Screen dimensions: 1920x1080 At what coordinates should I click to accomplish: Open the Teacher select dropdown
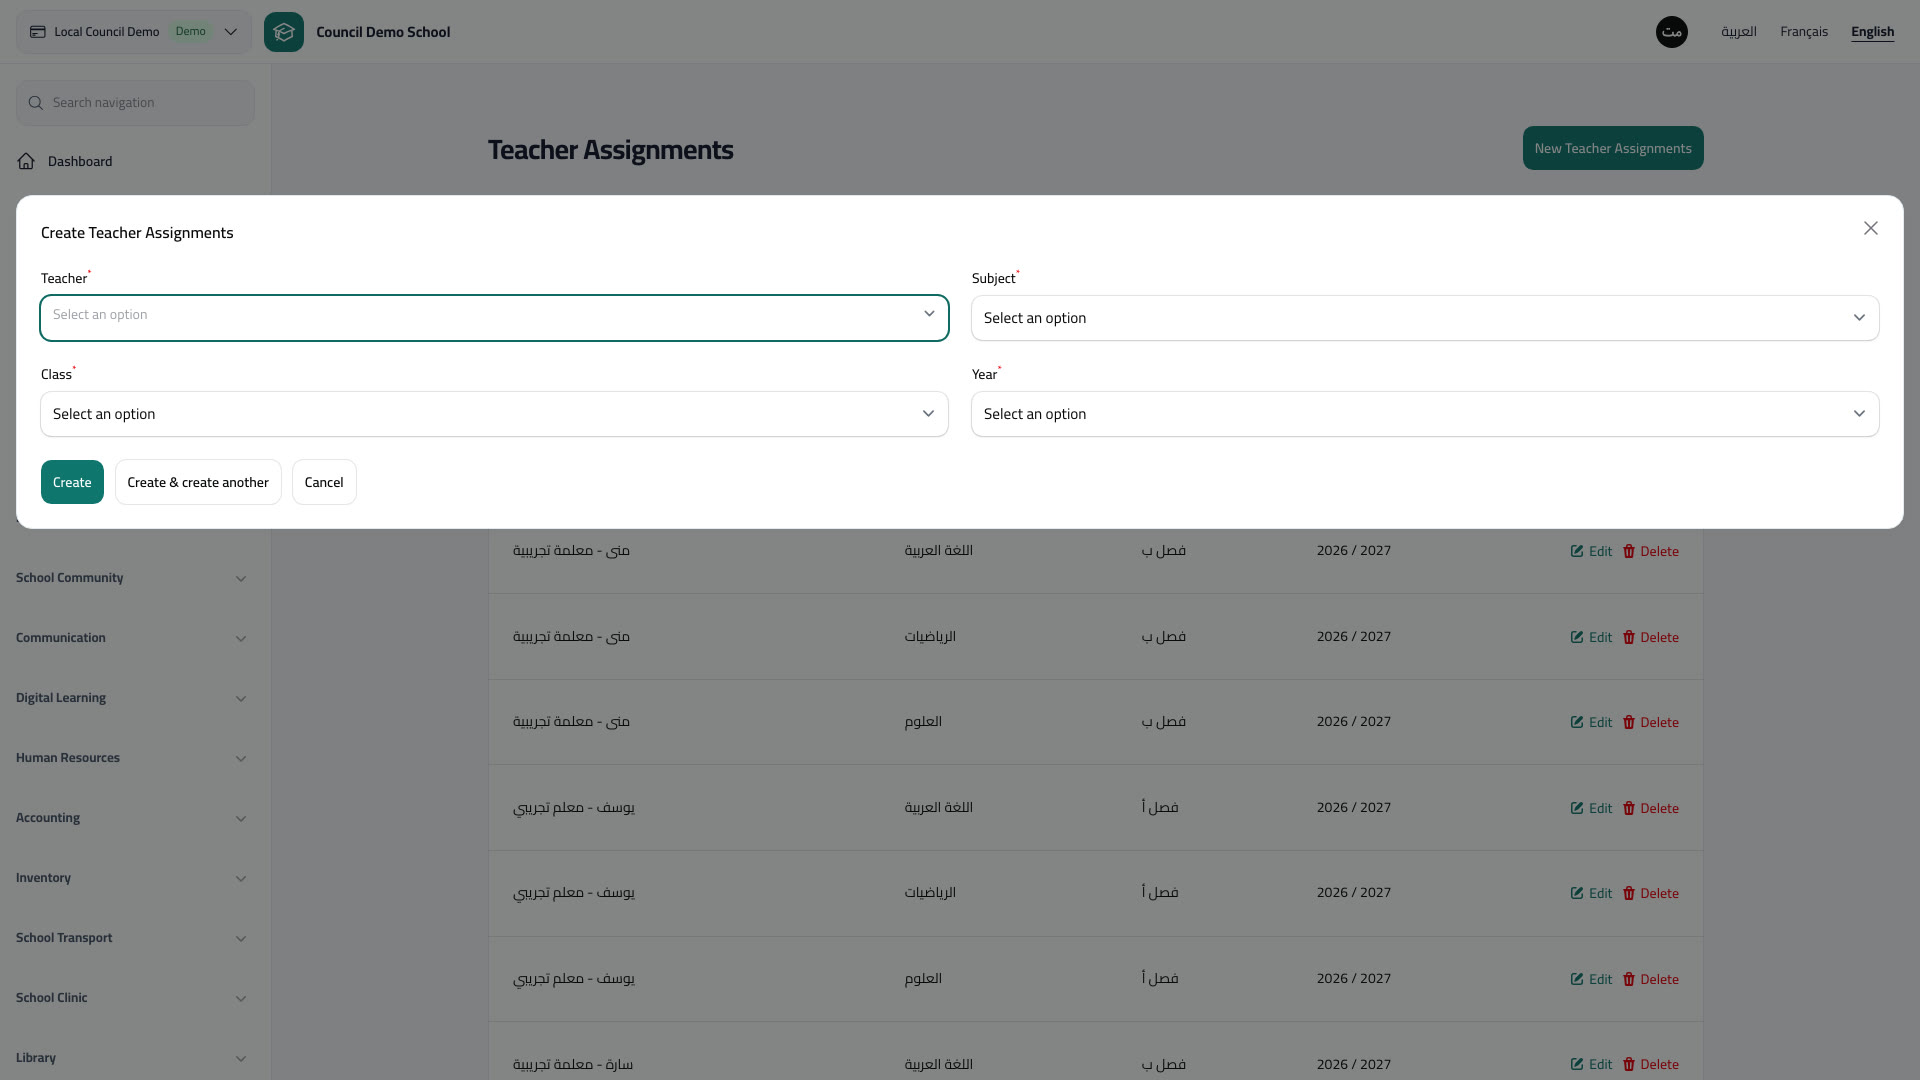pos(494,318)
